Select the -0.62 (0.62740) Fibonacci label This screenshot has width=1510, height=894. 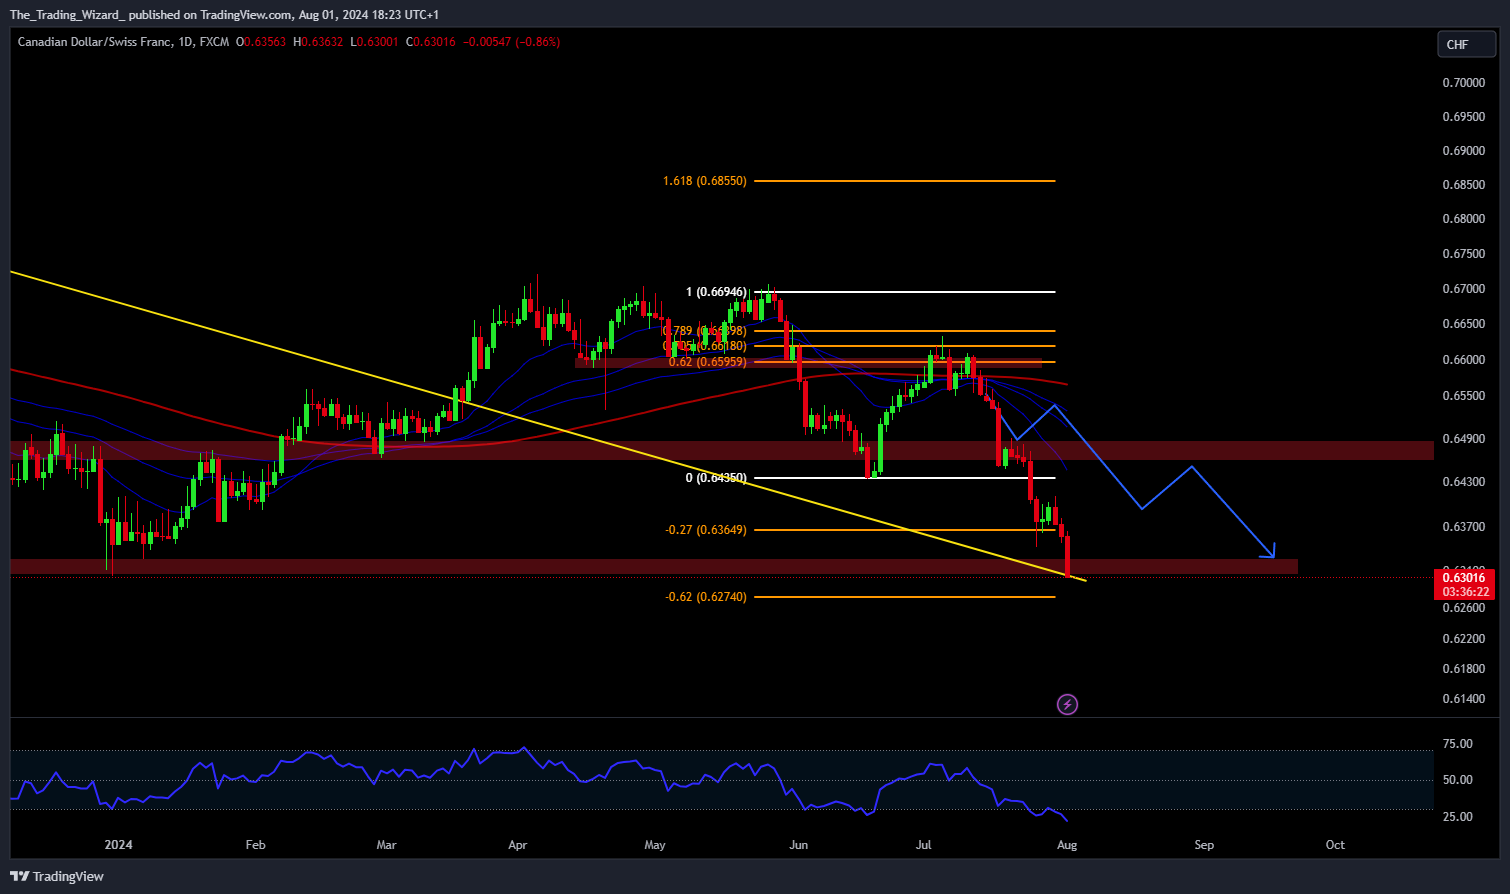click(x=706, y=597)
